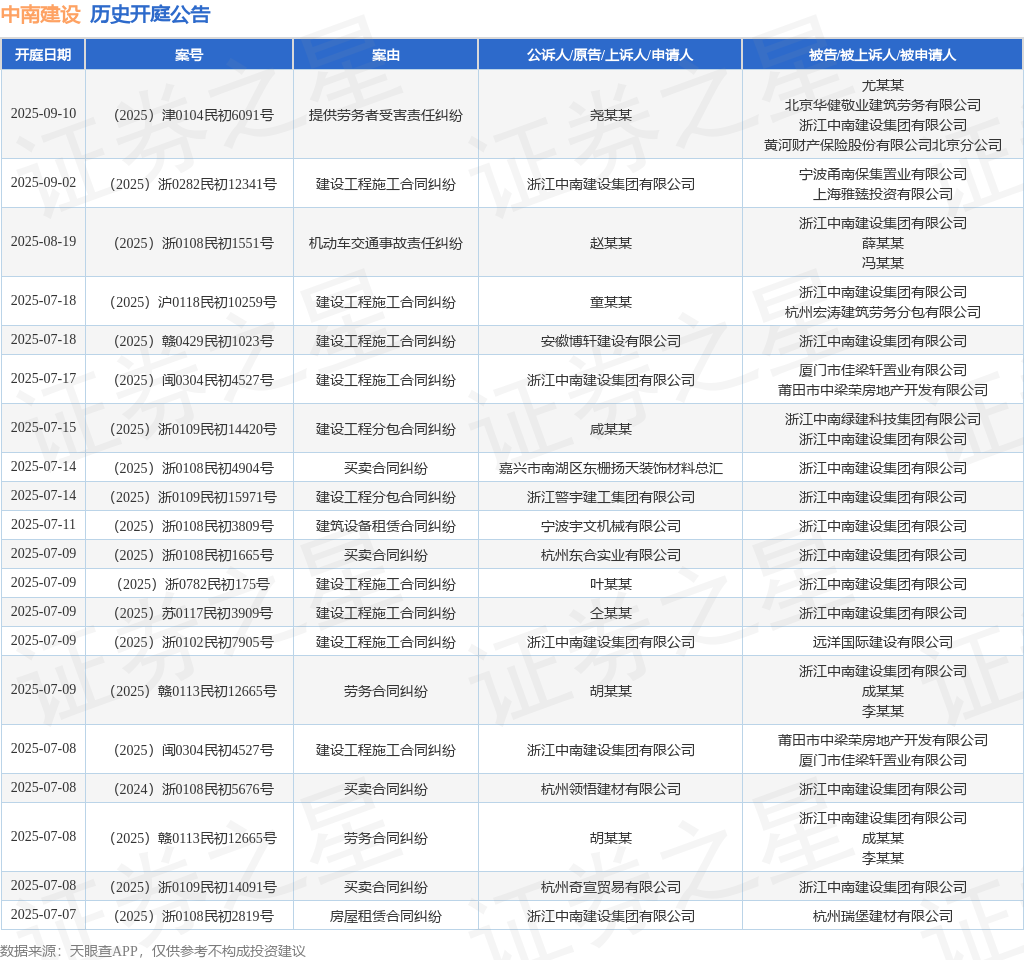Image resolution: width=1024 pixels, height=960 pixels.
Task: Click the 中南建设 title text
Action: 40,14
